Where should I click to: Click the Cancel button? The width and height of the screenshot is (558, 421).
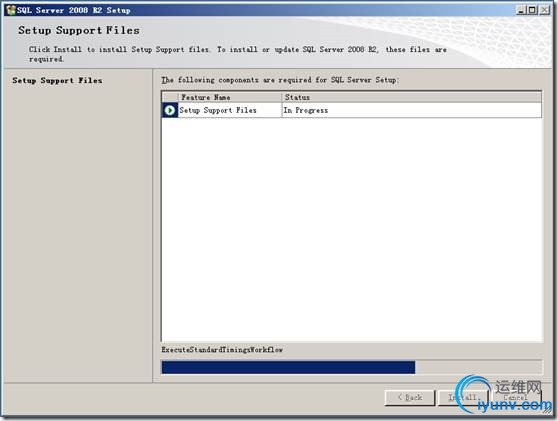tap(516, 398)
